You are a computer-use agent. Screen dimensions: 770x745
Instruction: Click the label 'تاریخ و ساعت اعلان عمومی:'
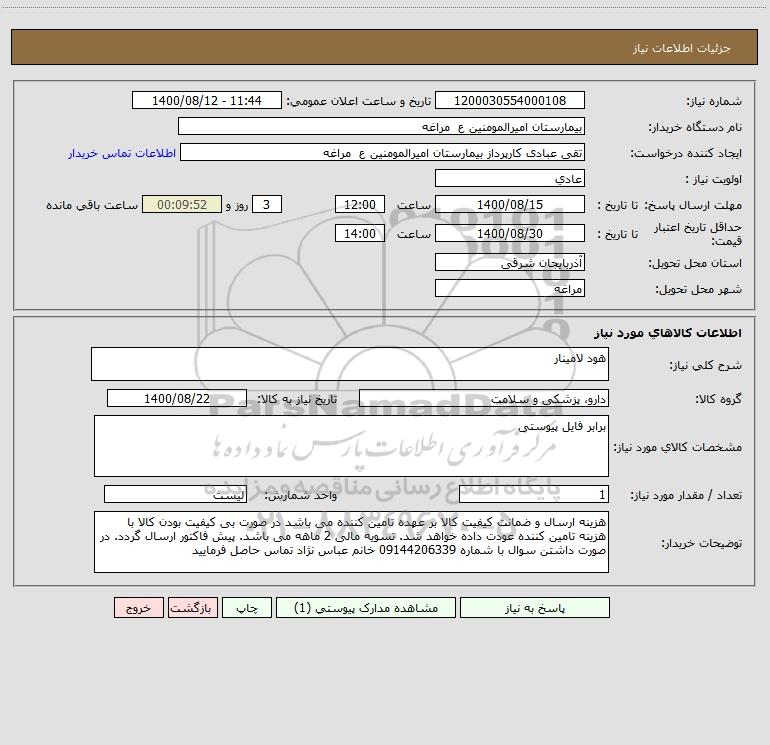pyautogui.click(x=359, y=101)
